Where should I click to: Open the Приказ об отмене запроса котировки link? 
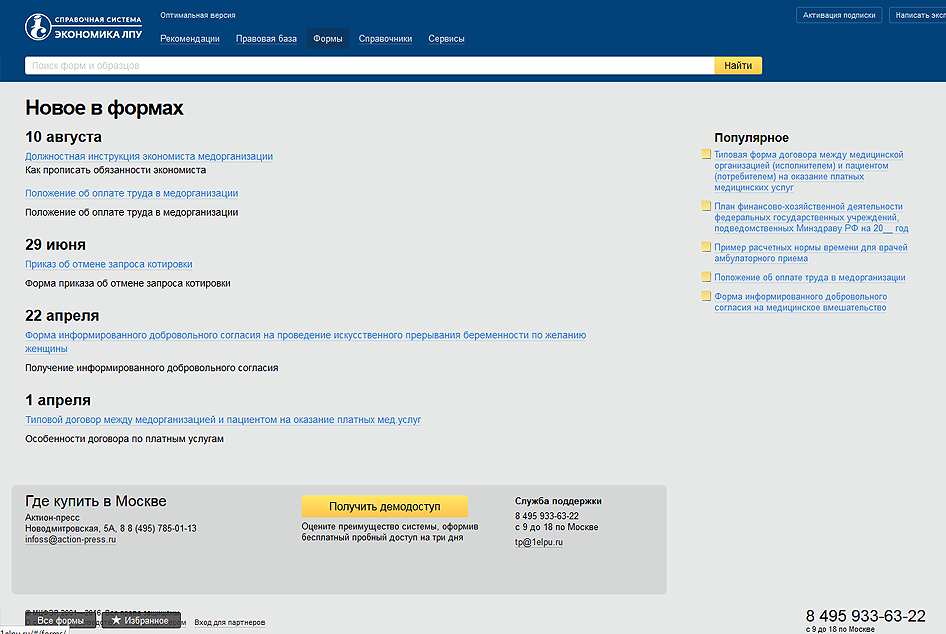[109, 265]
